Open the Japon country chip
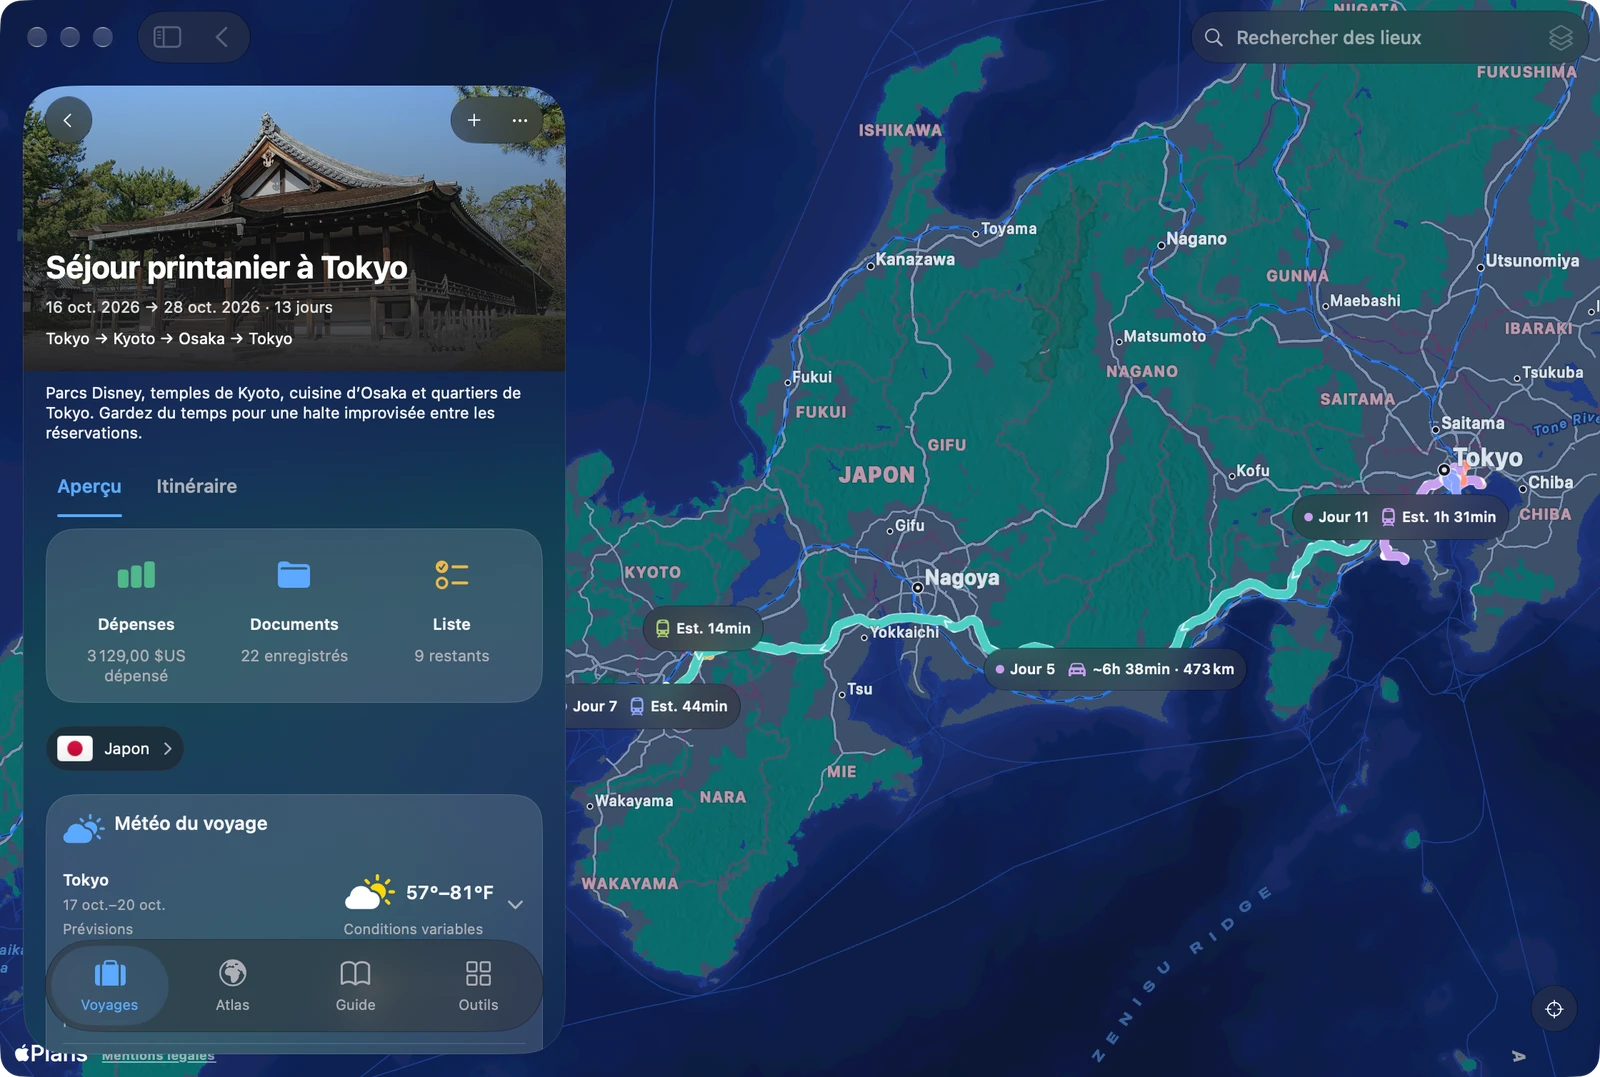The image size is (1600, 1077). (x=115, y=749)
